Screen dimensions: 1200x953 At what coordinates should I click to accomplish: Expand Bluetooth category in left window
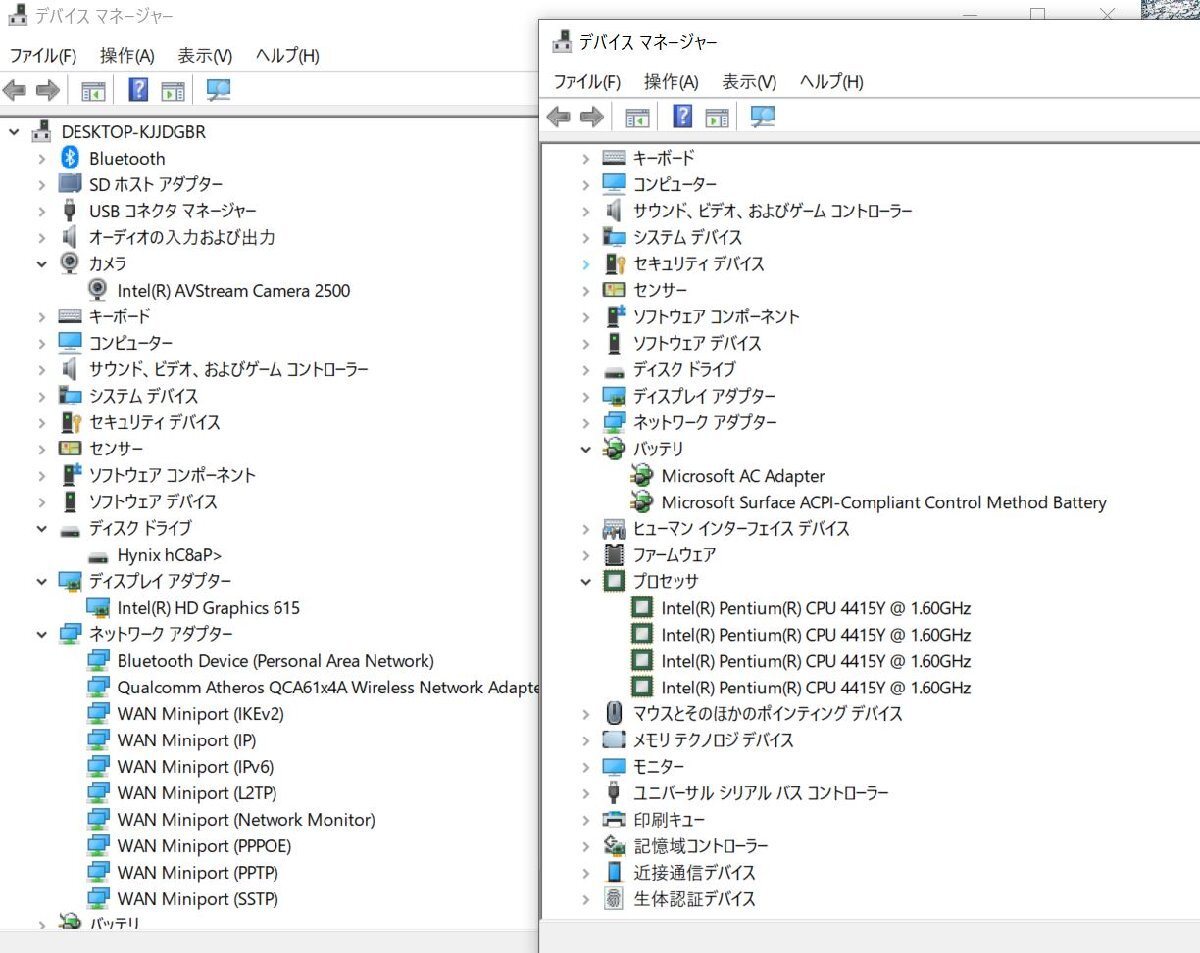coord(42,158)
